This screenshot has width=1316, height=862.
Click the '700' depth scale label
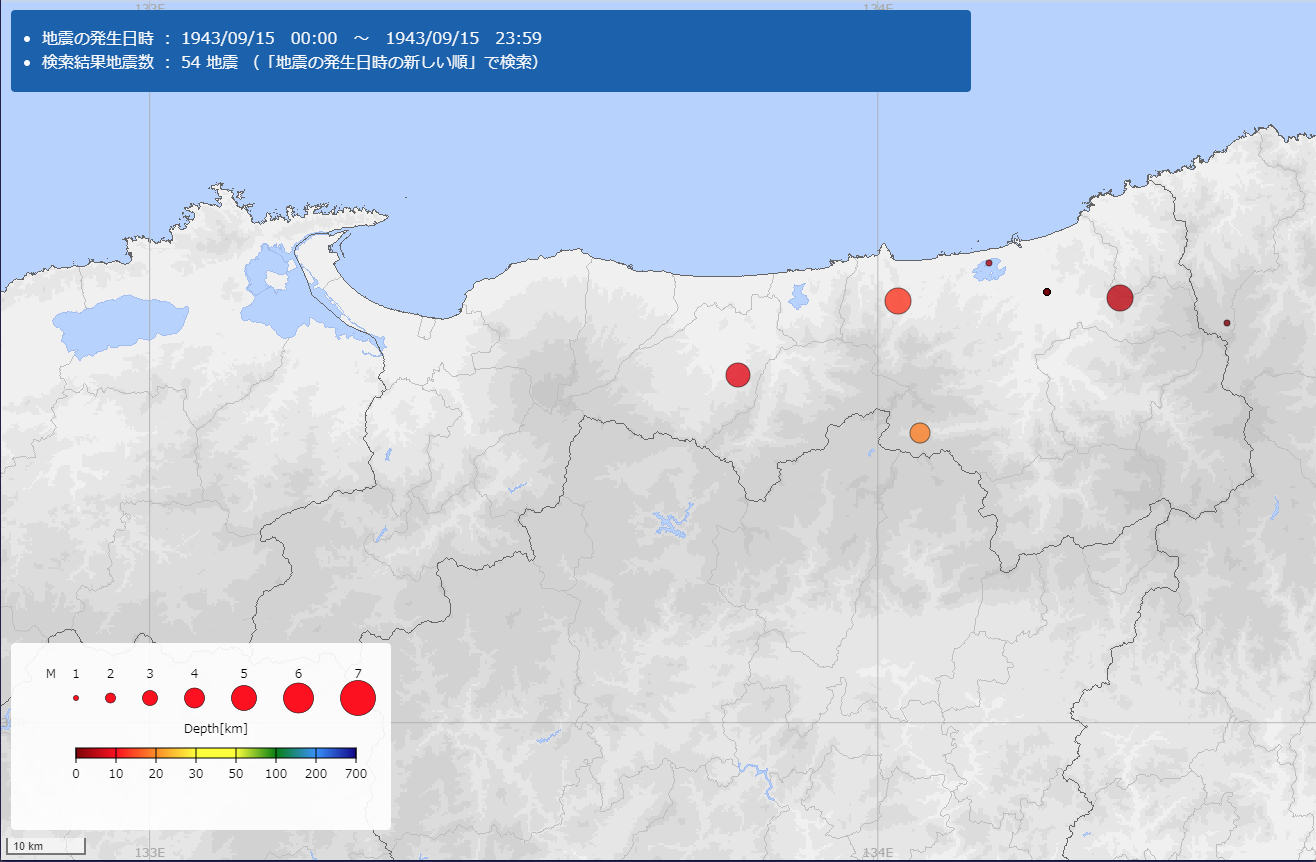[356, 774]
